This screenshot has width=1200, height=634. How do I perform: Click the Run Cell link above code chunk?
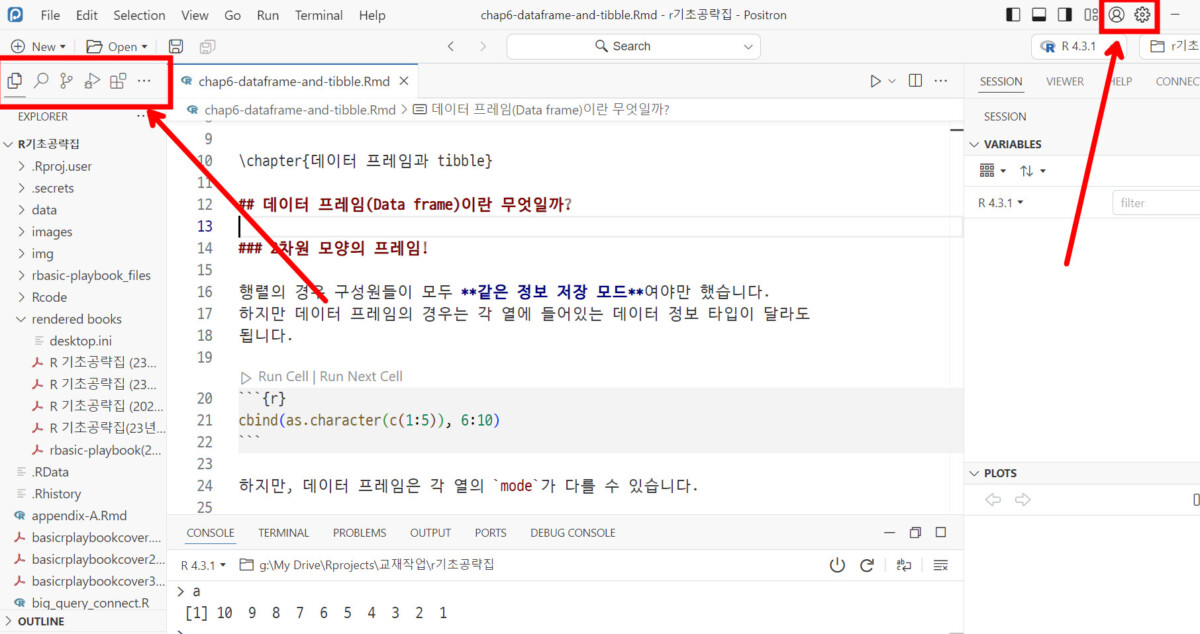(x=284, y=376)
